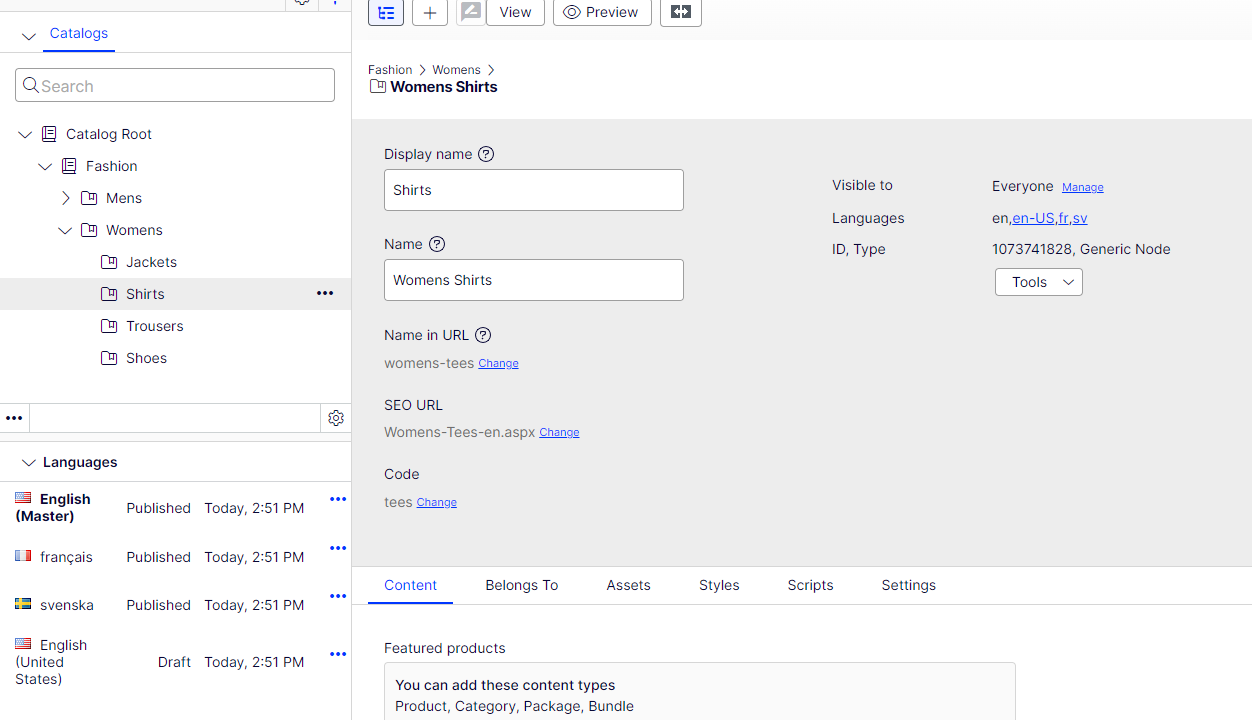Screen dimensions: 1252x720
Task: Open options menu for Shirts node
Action: (x=325, y=294)
